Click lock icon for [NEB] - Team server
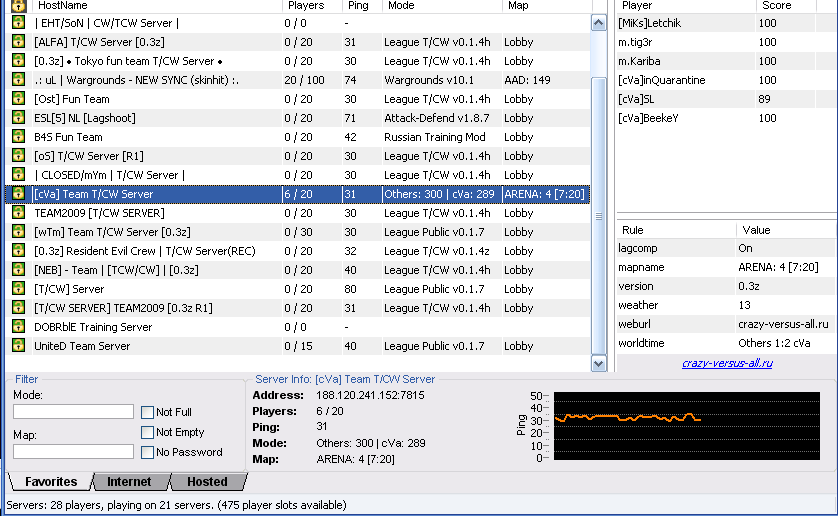The height and width of the screenshot is (516, 838). point(19,269)
